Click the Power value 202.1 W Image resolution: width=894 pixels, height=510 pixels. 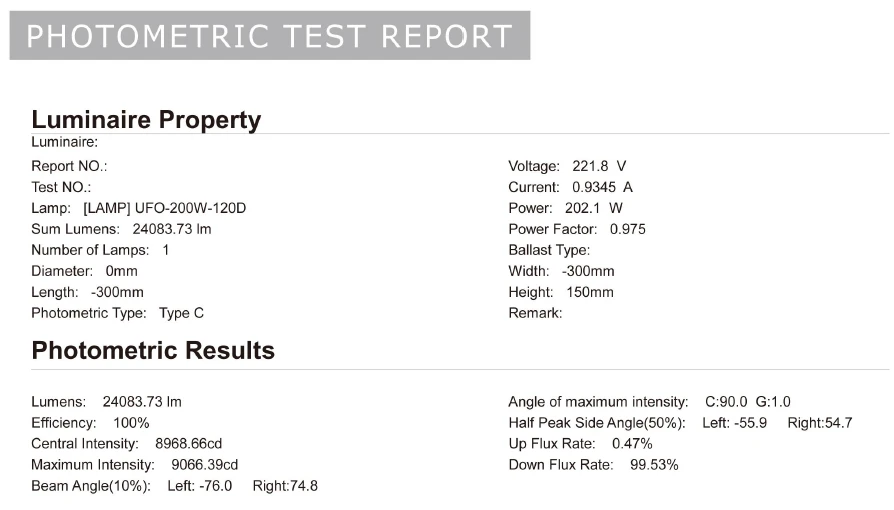[x=594, y=208]
